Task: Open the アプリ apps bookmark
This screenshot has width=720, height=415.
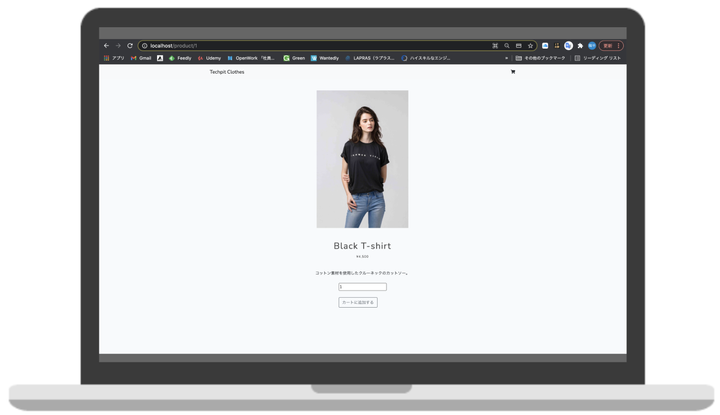Action: (114, 58)
